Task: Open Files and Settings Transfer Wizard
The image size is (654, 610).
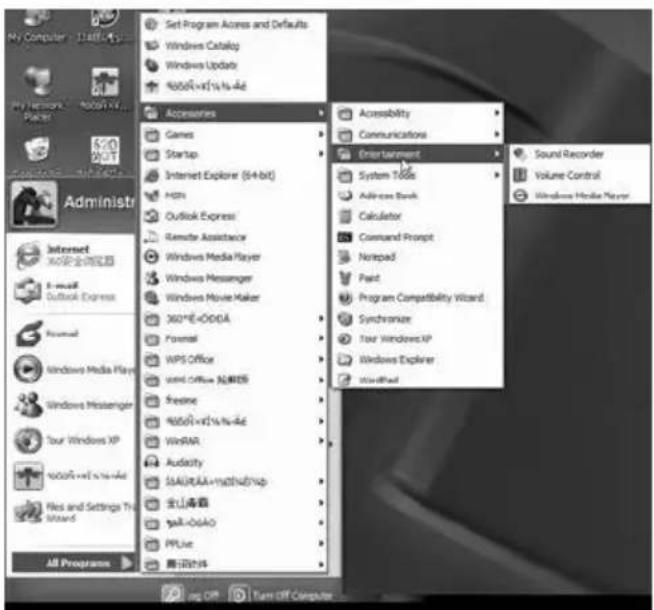Action: click(73, 512)
